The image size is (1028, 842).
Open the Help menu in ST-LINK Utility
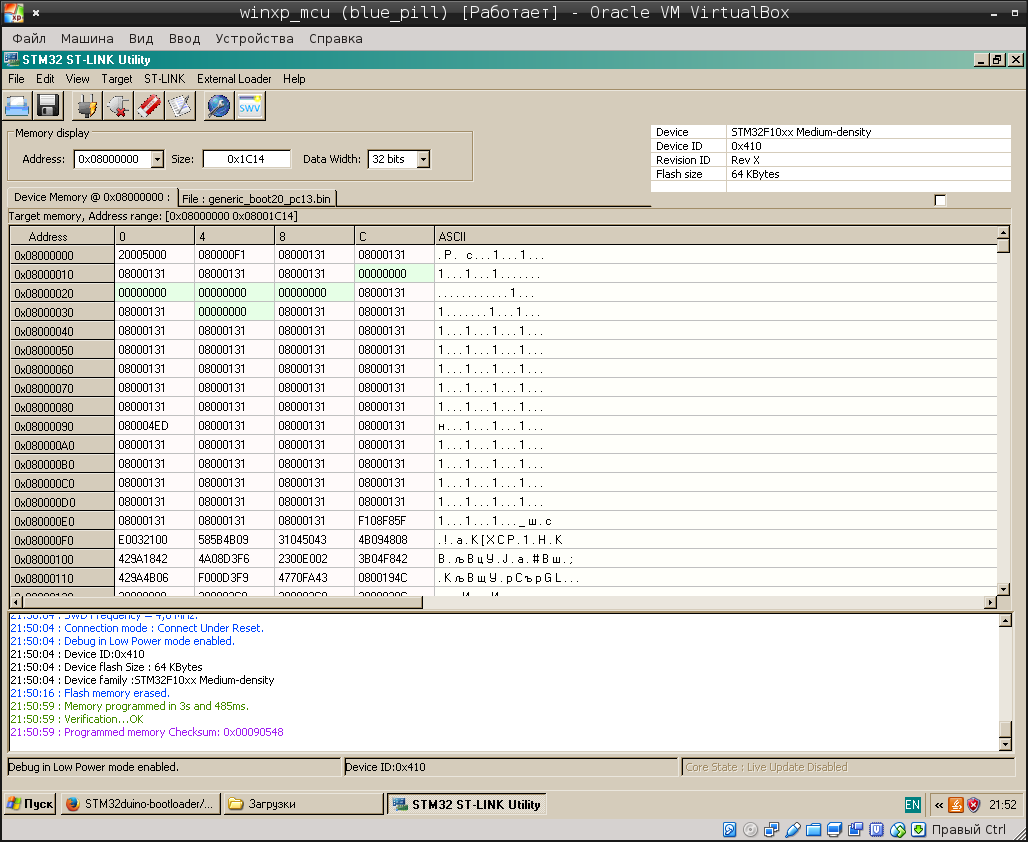click(x=294, y=79)
